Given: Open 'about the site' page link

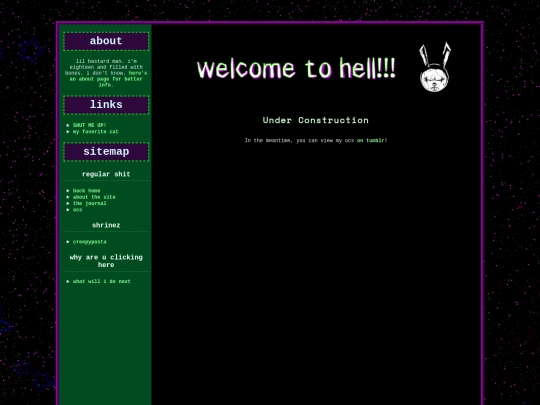Looking at the screenshot, I should coord(94,197).
